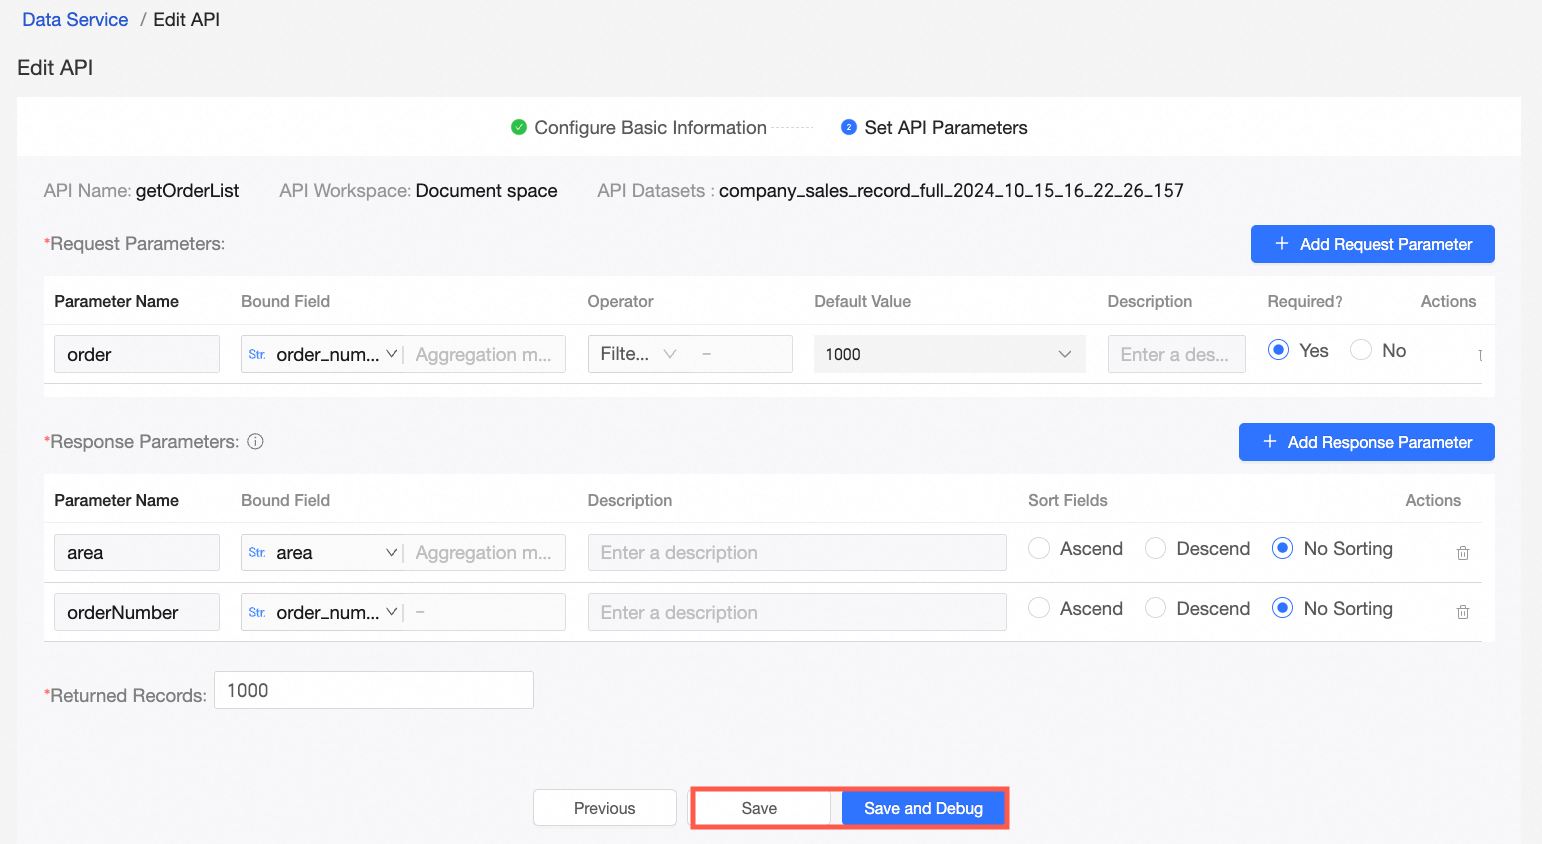1542x844 pixels.
Task: Click the plus icon on Add Response Parameter
Action: click(1269, 442)
